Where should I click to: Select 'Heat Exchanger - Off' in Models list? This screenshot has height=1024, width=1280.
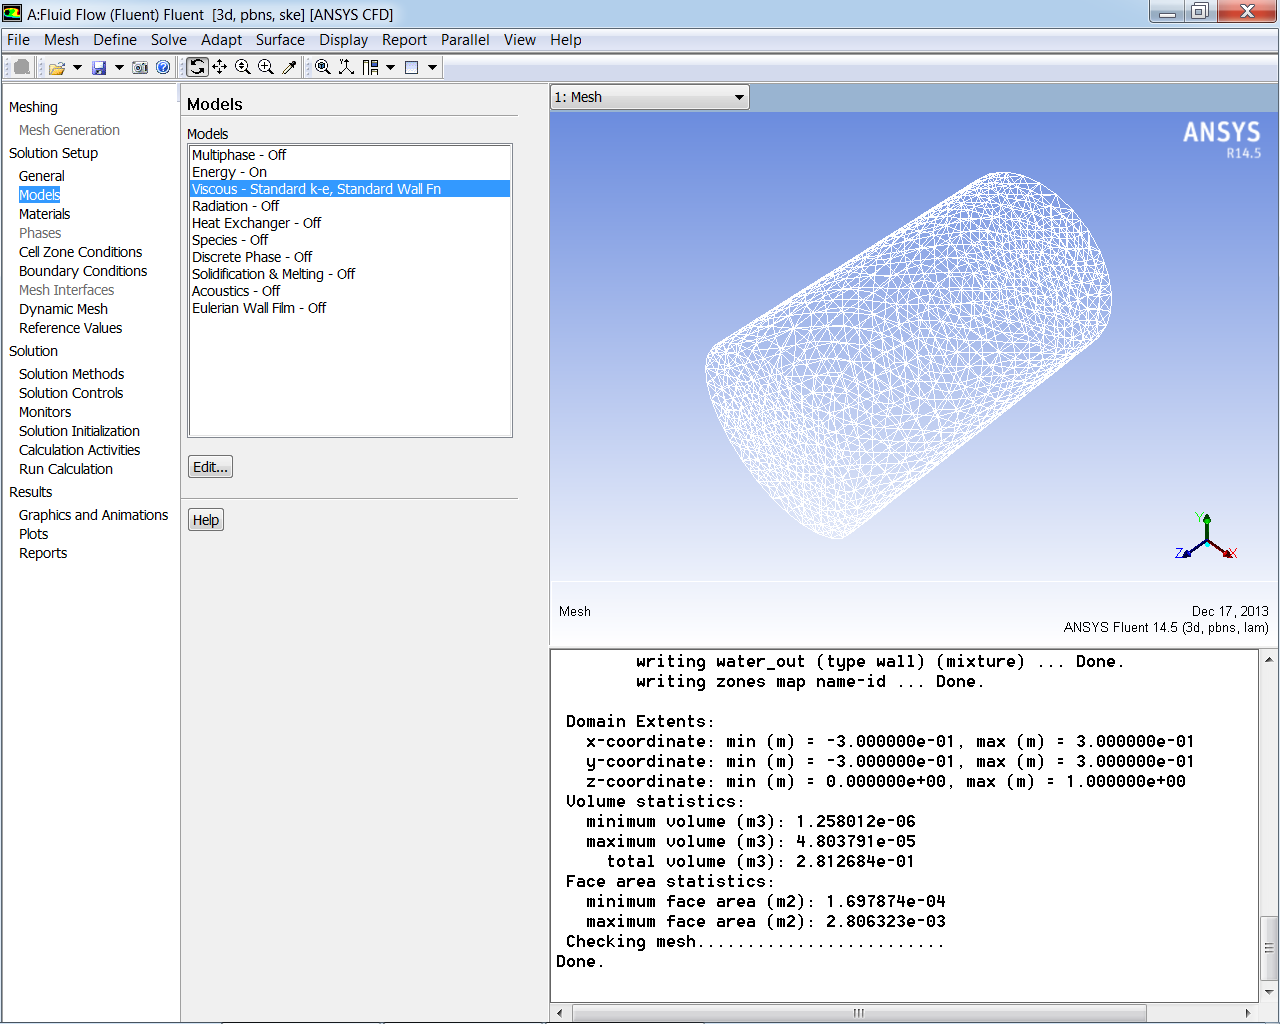tap(350, 223)
